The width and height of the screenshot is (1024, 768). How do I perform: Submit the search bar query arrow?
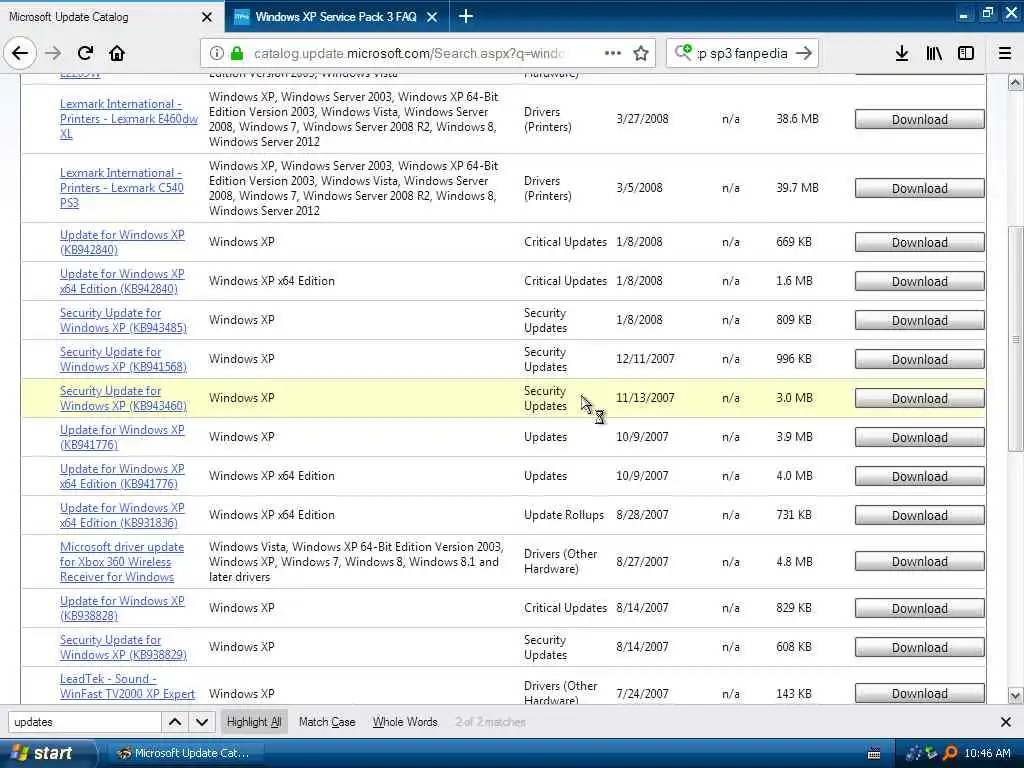(805, 53)
